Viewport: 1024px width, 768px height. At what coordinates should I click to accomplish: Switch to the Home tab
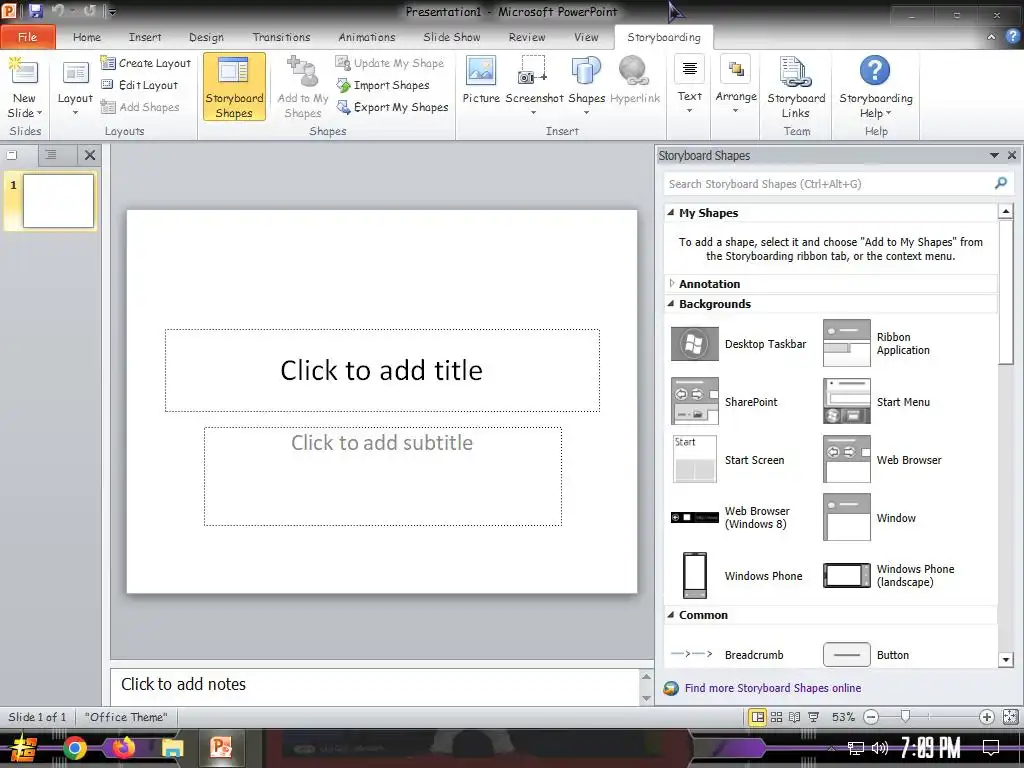point(87,37)
